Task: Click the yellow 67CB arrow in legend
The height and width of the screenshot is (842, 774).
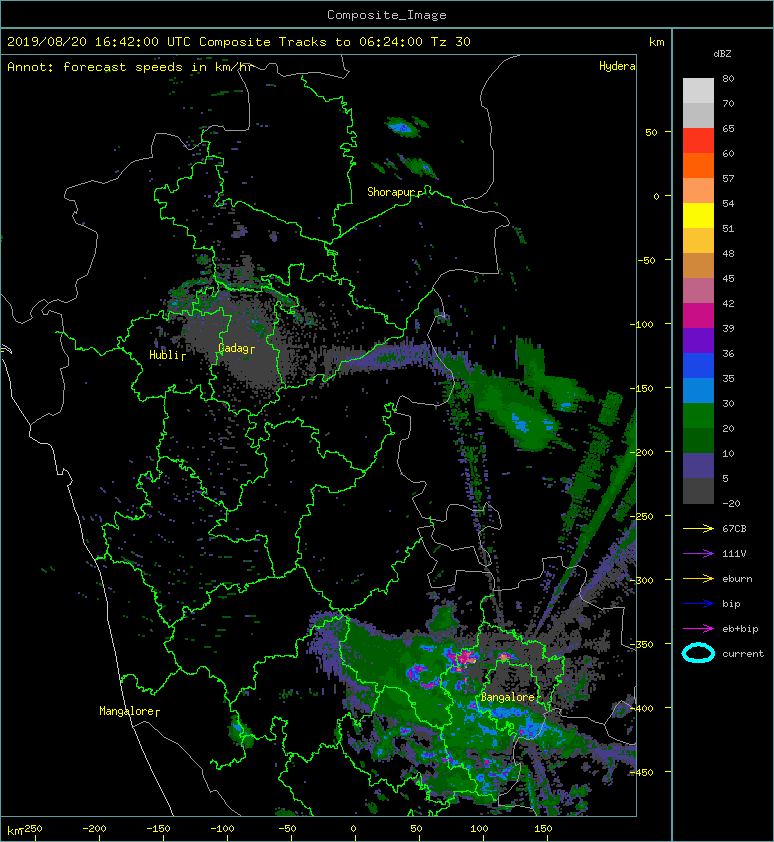Action: (698, 528)
